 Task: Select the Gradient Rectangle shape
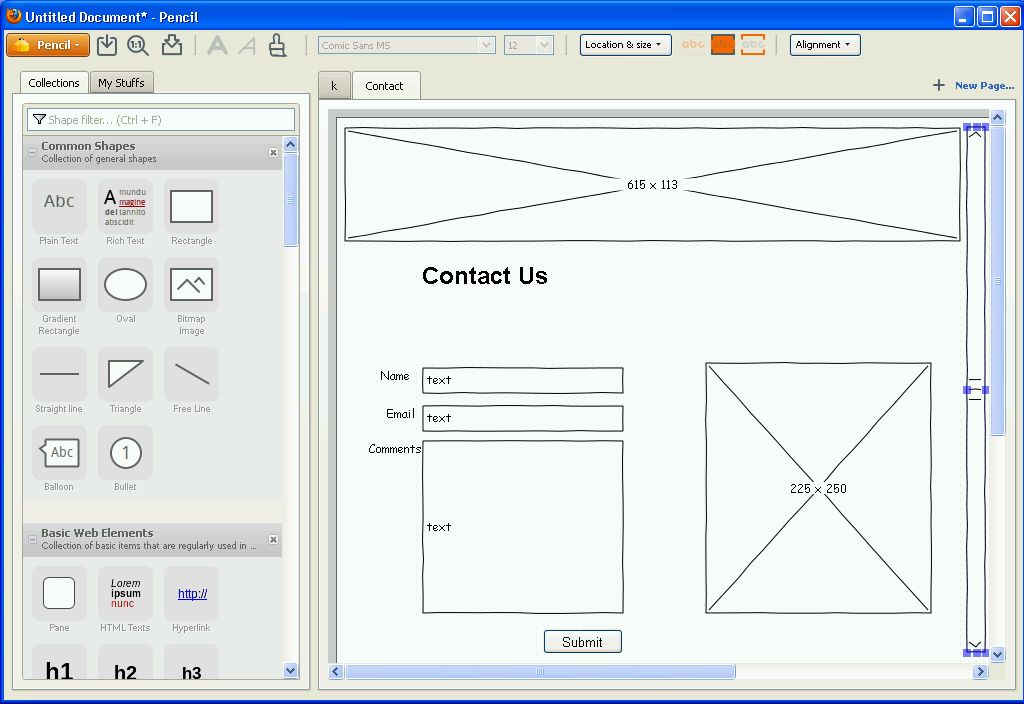click(x=59, y=297)
